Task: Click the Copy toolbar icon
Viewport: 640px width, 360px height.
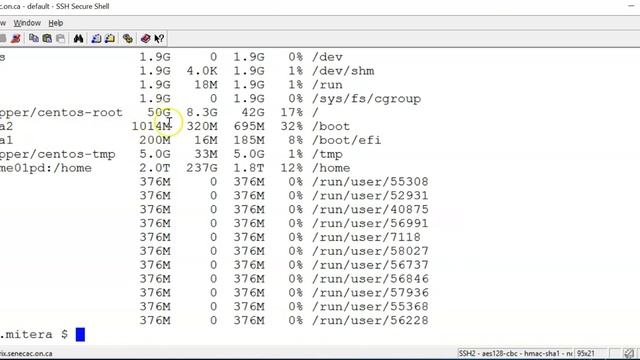Action: pos(34,38)
